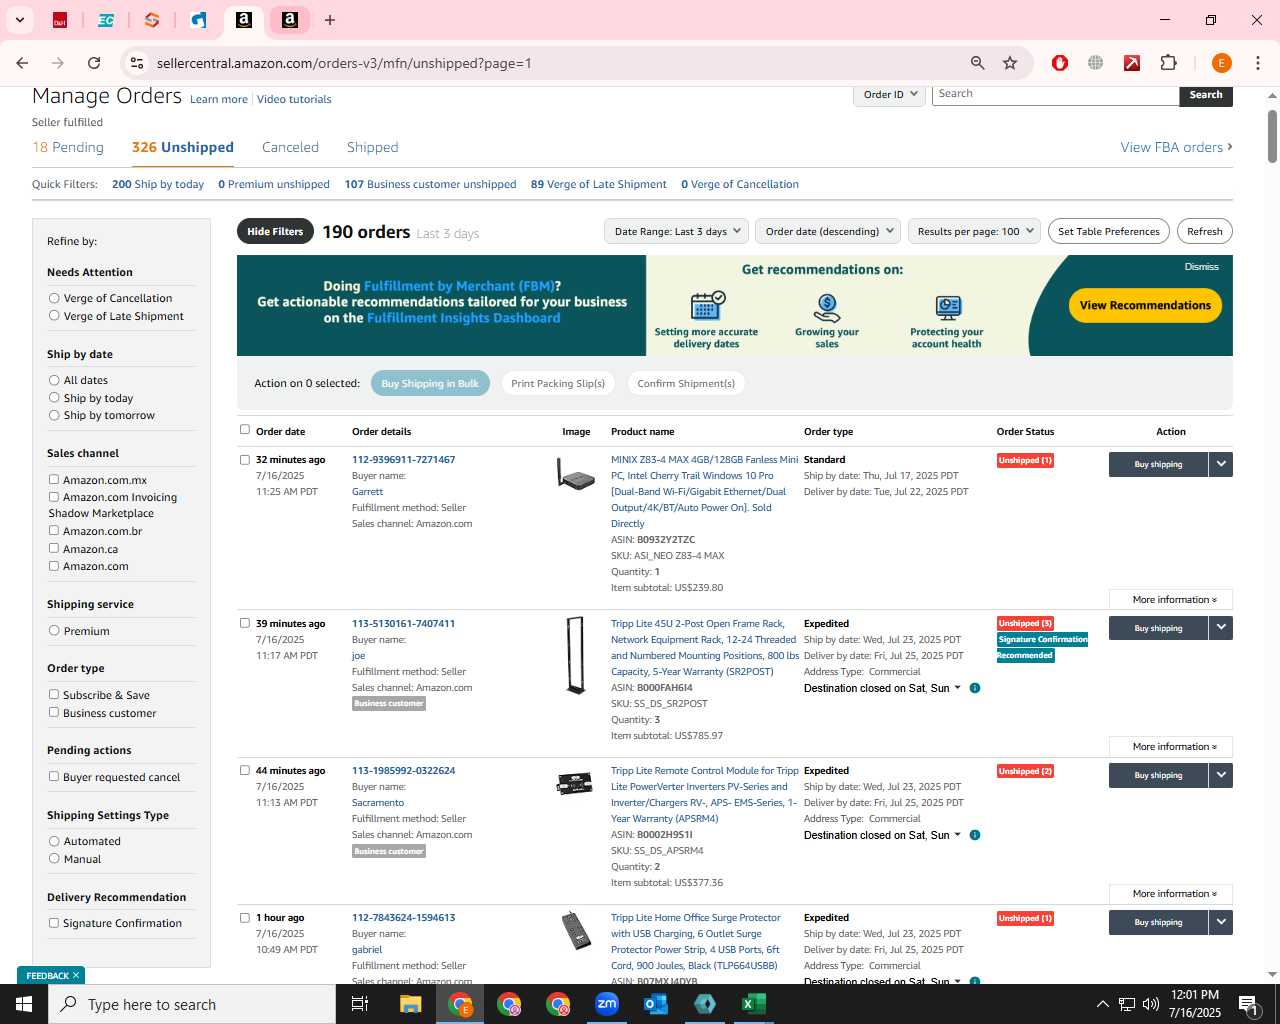Image resolution: width=1280 pixels, height=1024 pixels.
Task: Apply the 200 Ship by today quick filter
Action: point(158,184)
